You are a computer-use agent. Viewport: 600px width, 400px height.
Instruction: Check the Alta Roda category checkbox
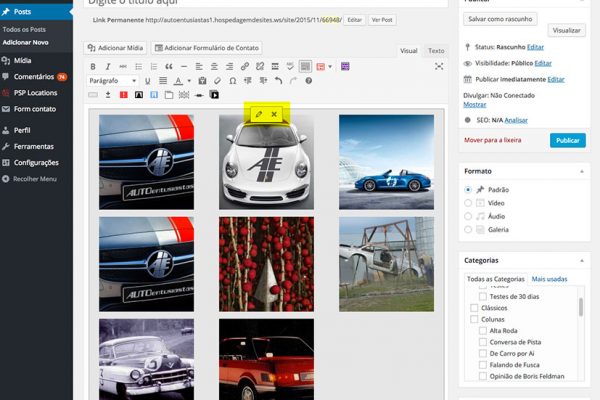(484, 331)
